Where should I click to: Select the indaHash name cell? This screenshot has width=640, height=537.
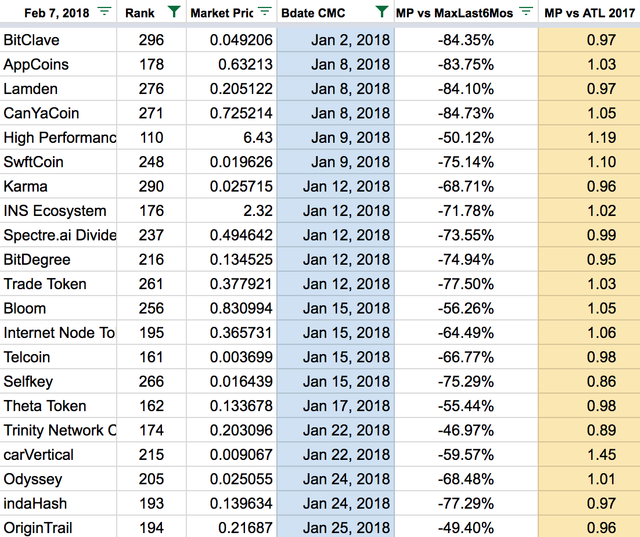pos(58,503)
